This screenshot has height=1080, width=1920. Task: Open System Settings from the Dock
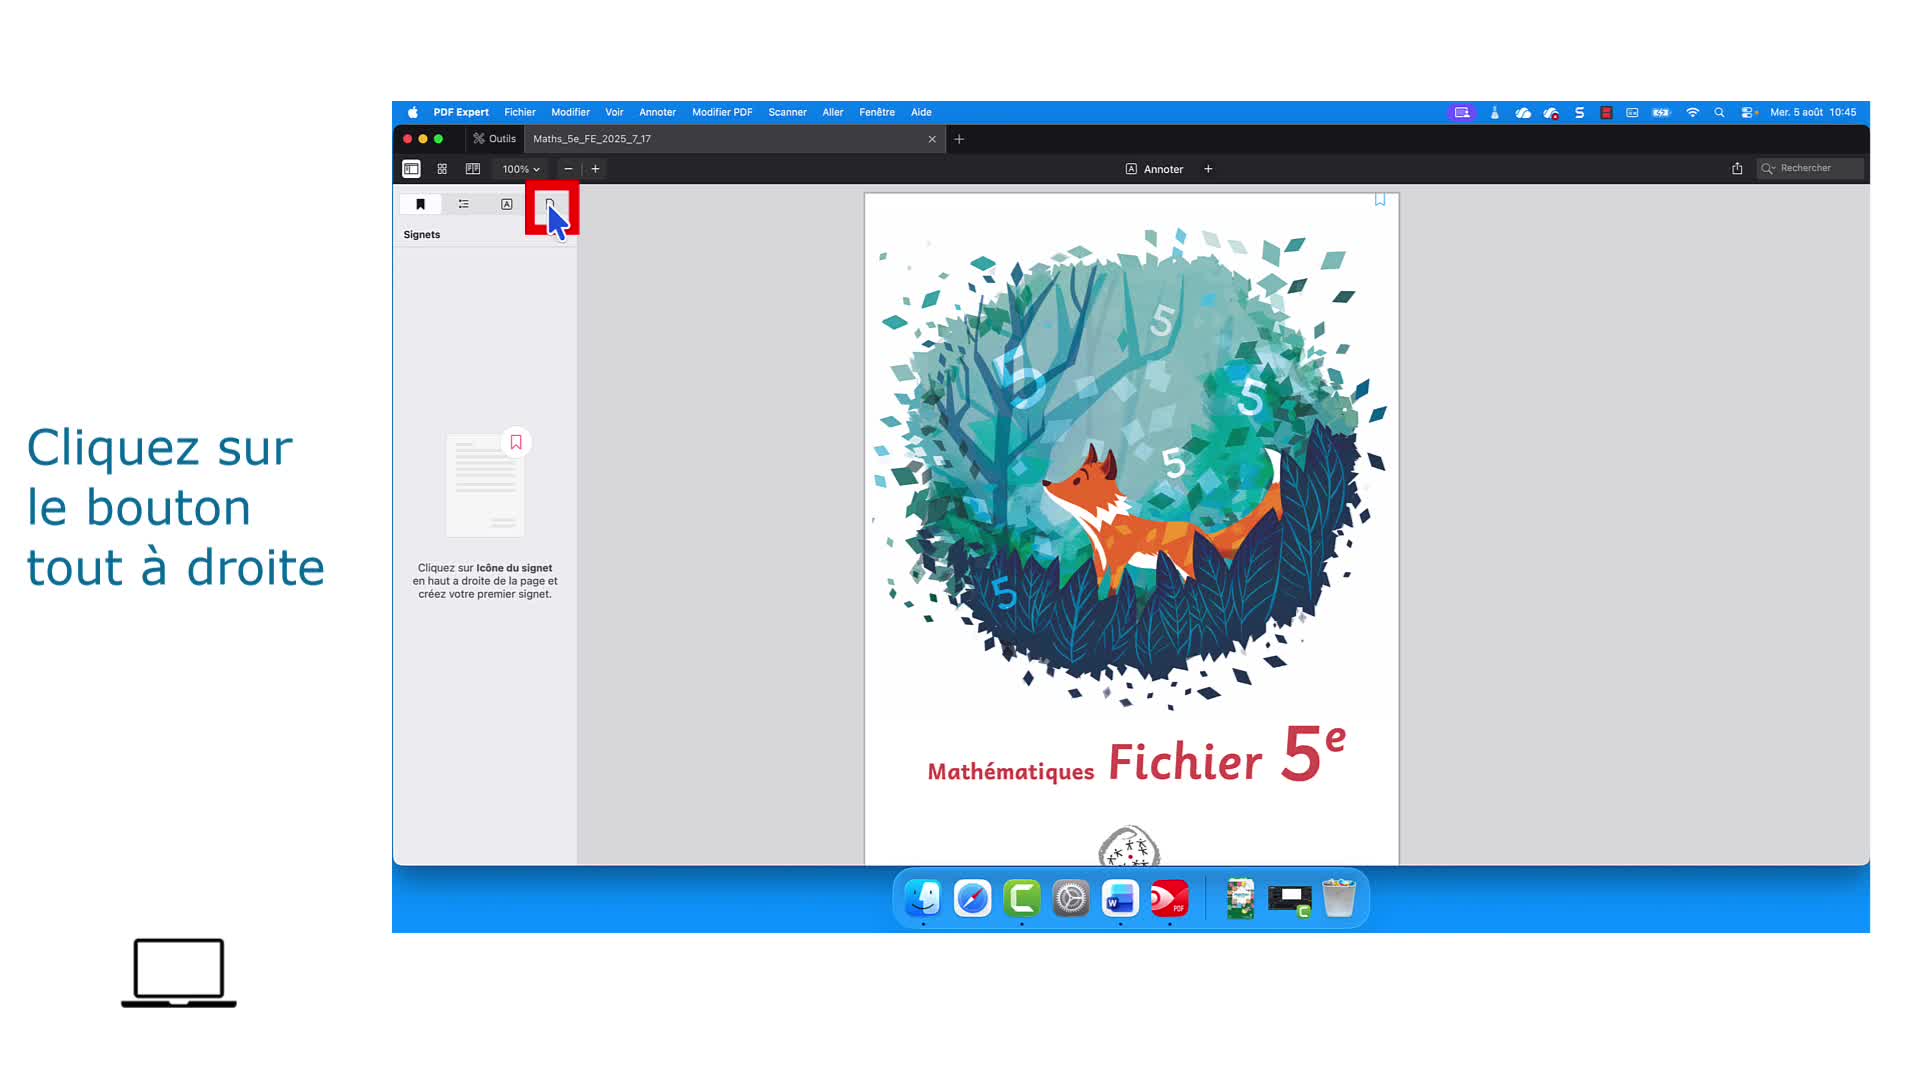[x=1071, y=898]
